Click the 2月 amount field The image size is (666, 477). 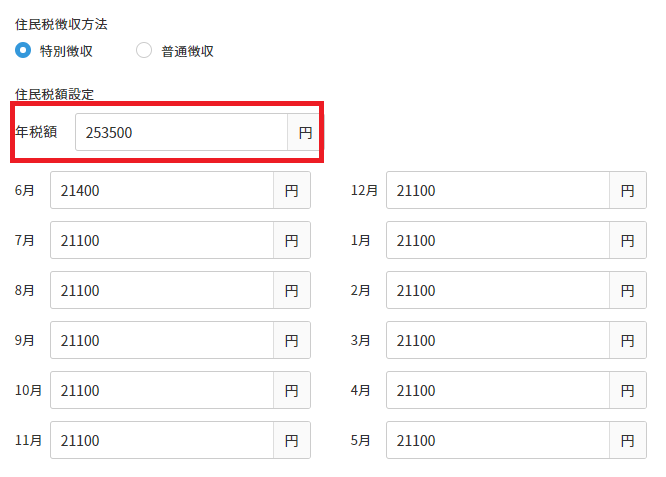click(498, 290)
